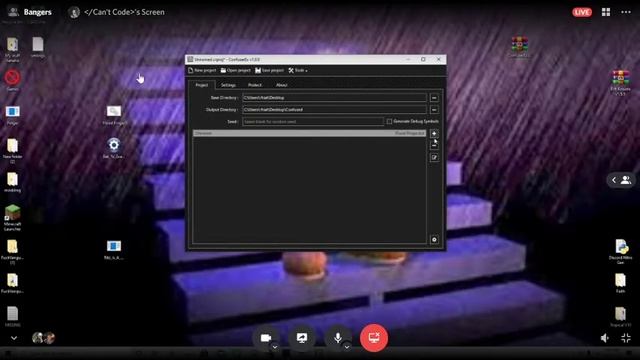Show the members list panel arrow

click(x=621, y=180)
